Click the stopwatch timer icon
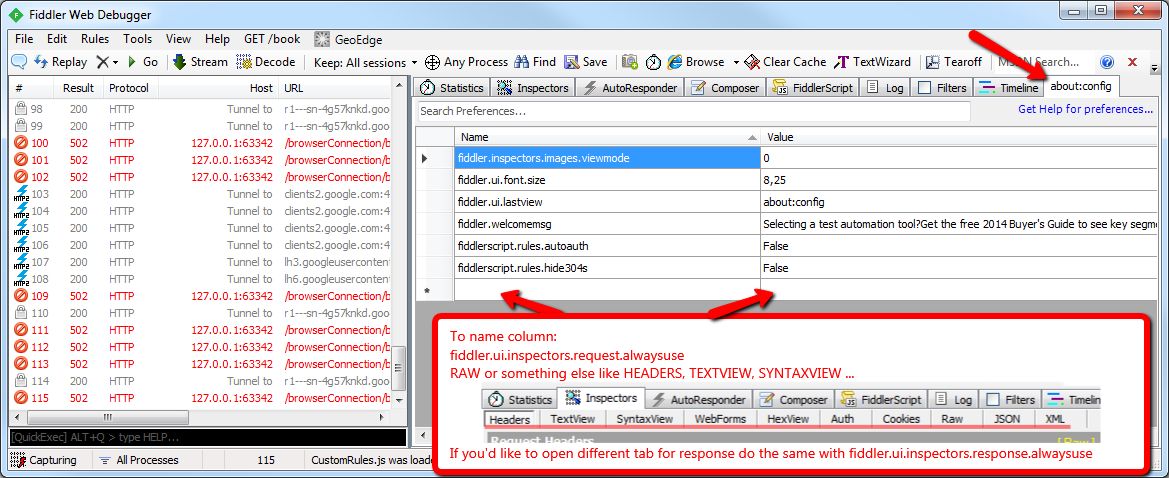The width and height of the screenshot is (1169, 478). 653,62
